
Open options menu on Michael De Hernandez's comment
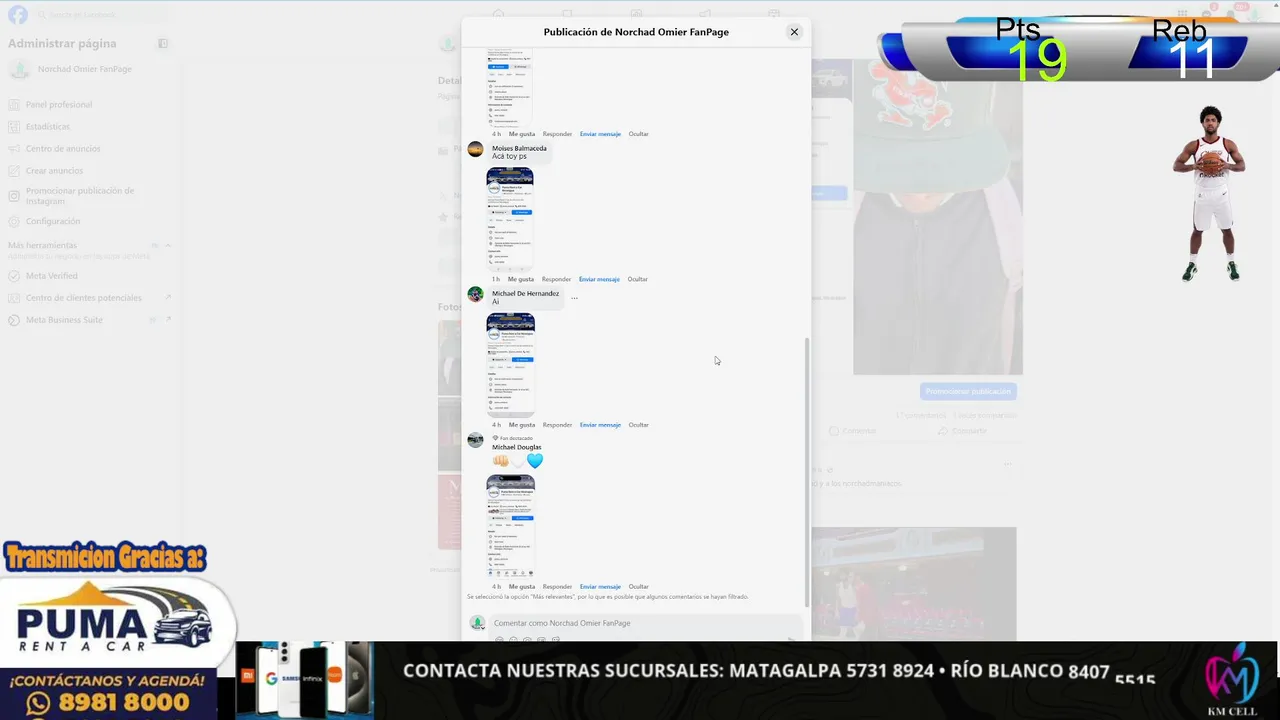click(x=574, y=298)
